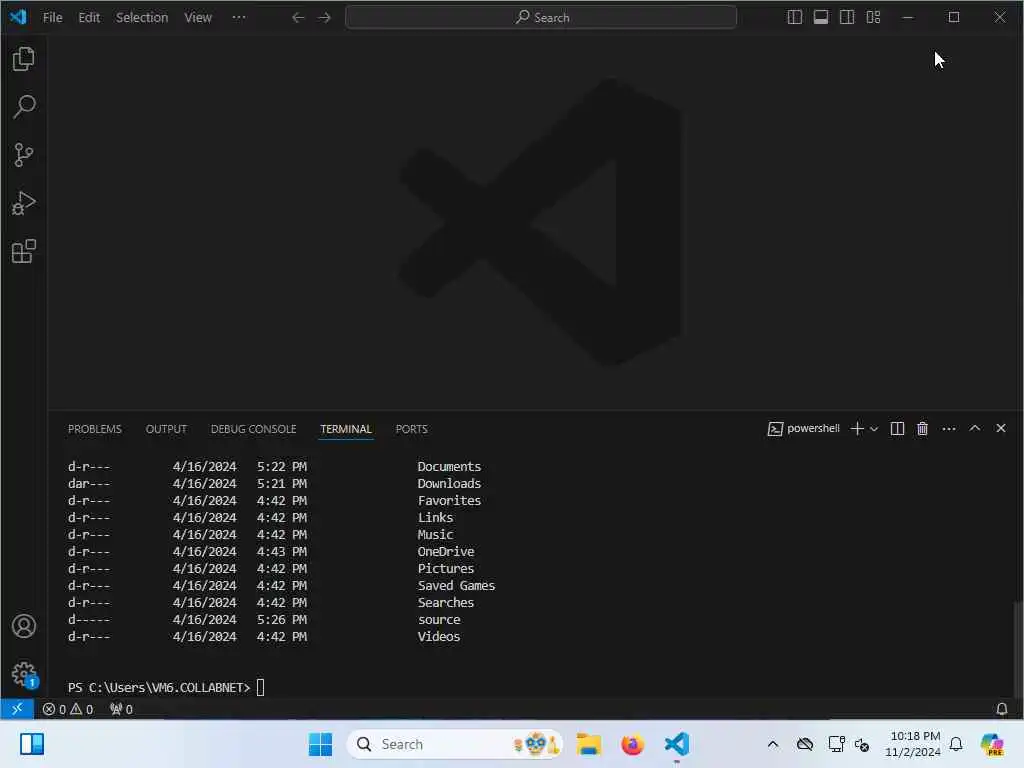The image size is (1024, 768).
Task: Click the network status tray icon
Action: point(836,744)
